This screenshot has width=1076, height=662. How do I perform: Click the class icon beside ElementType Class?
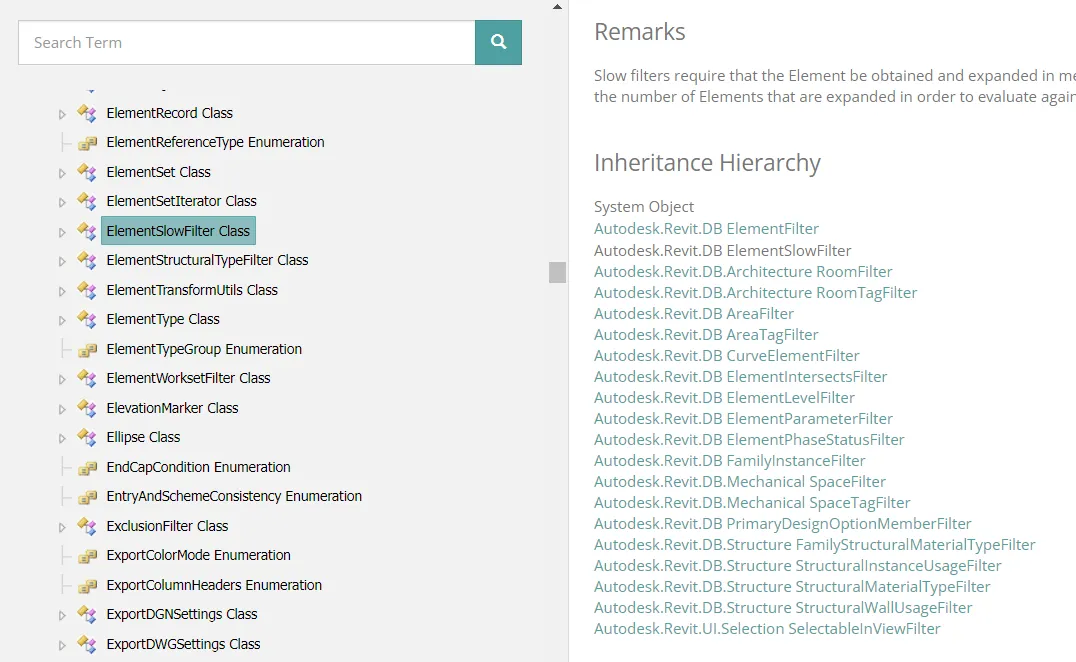click(x=86, y=319)
